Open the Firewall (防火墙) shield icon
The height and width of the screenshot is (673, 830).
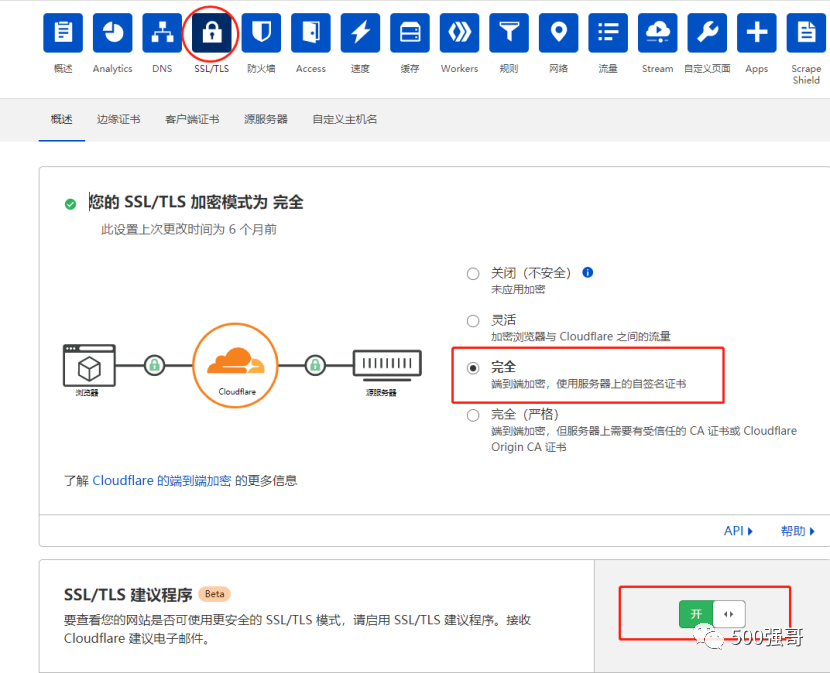click(261, 33)
